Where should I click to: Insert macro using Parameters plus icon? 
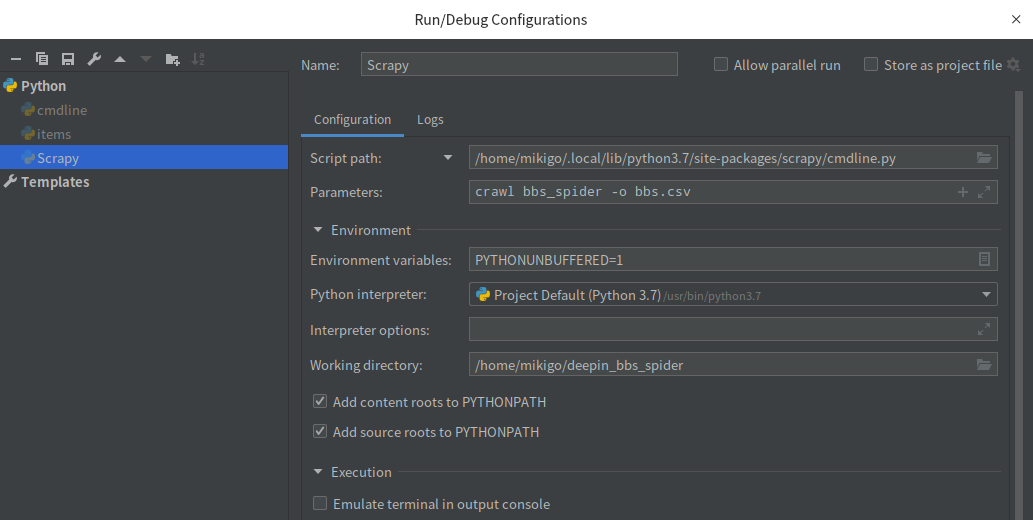[963, 192]
